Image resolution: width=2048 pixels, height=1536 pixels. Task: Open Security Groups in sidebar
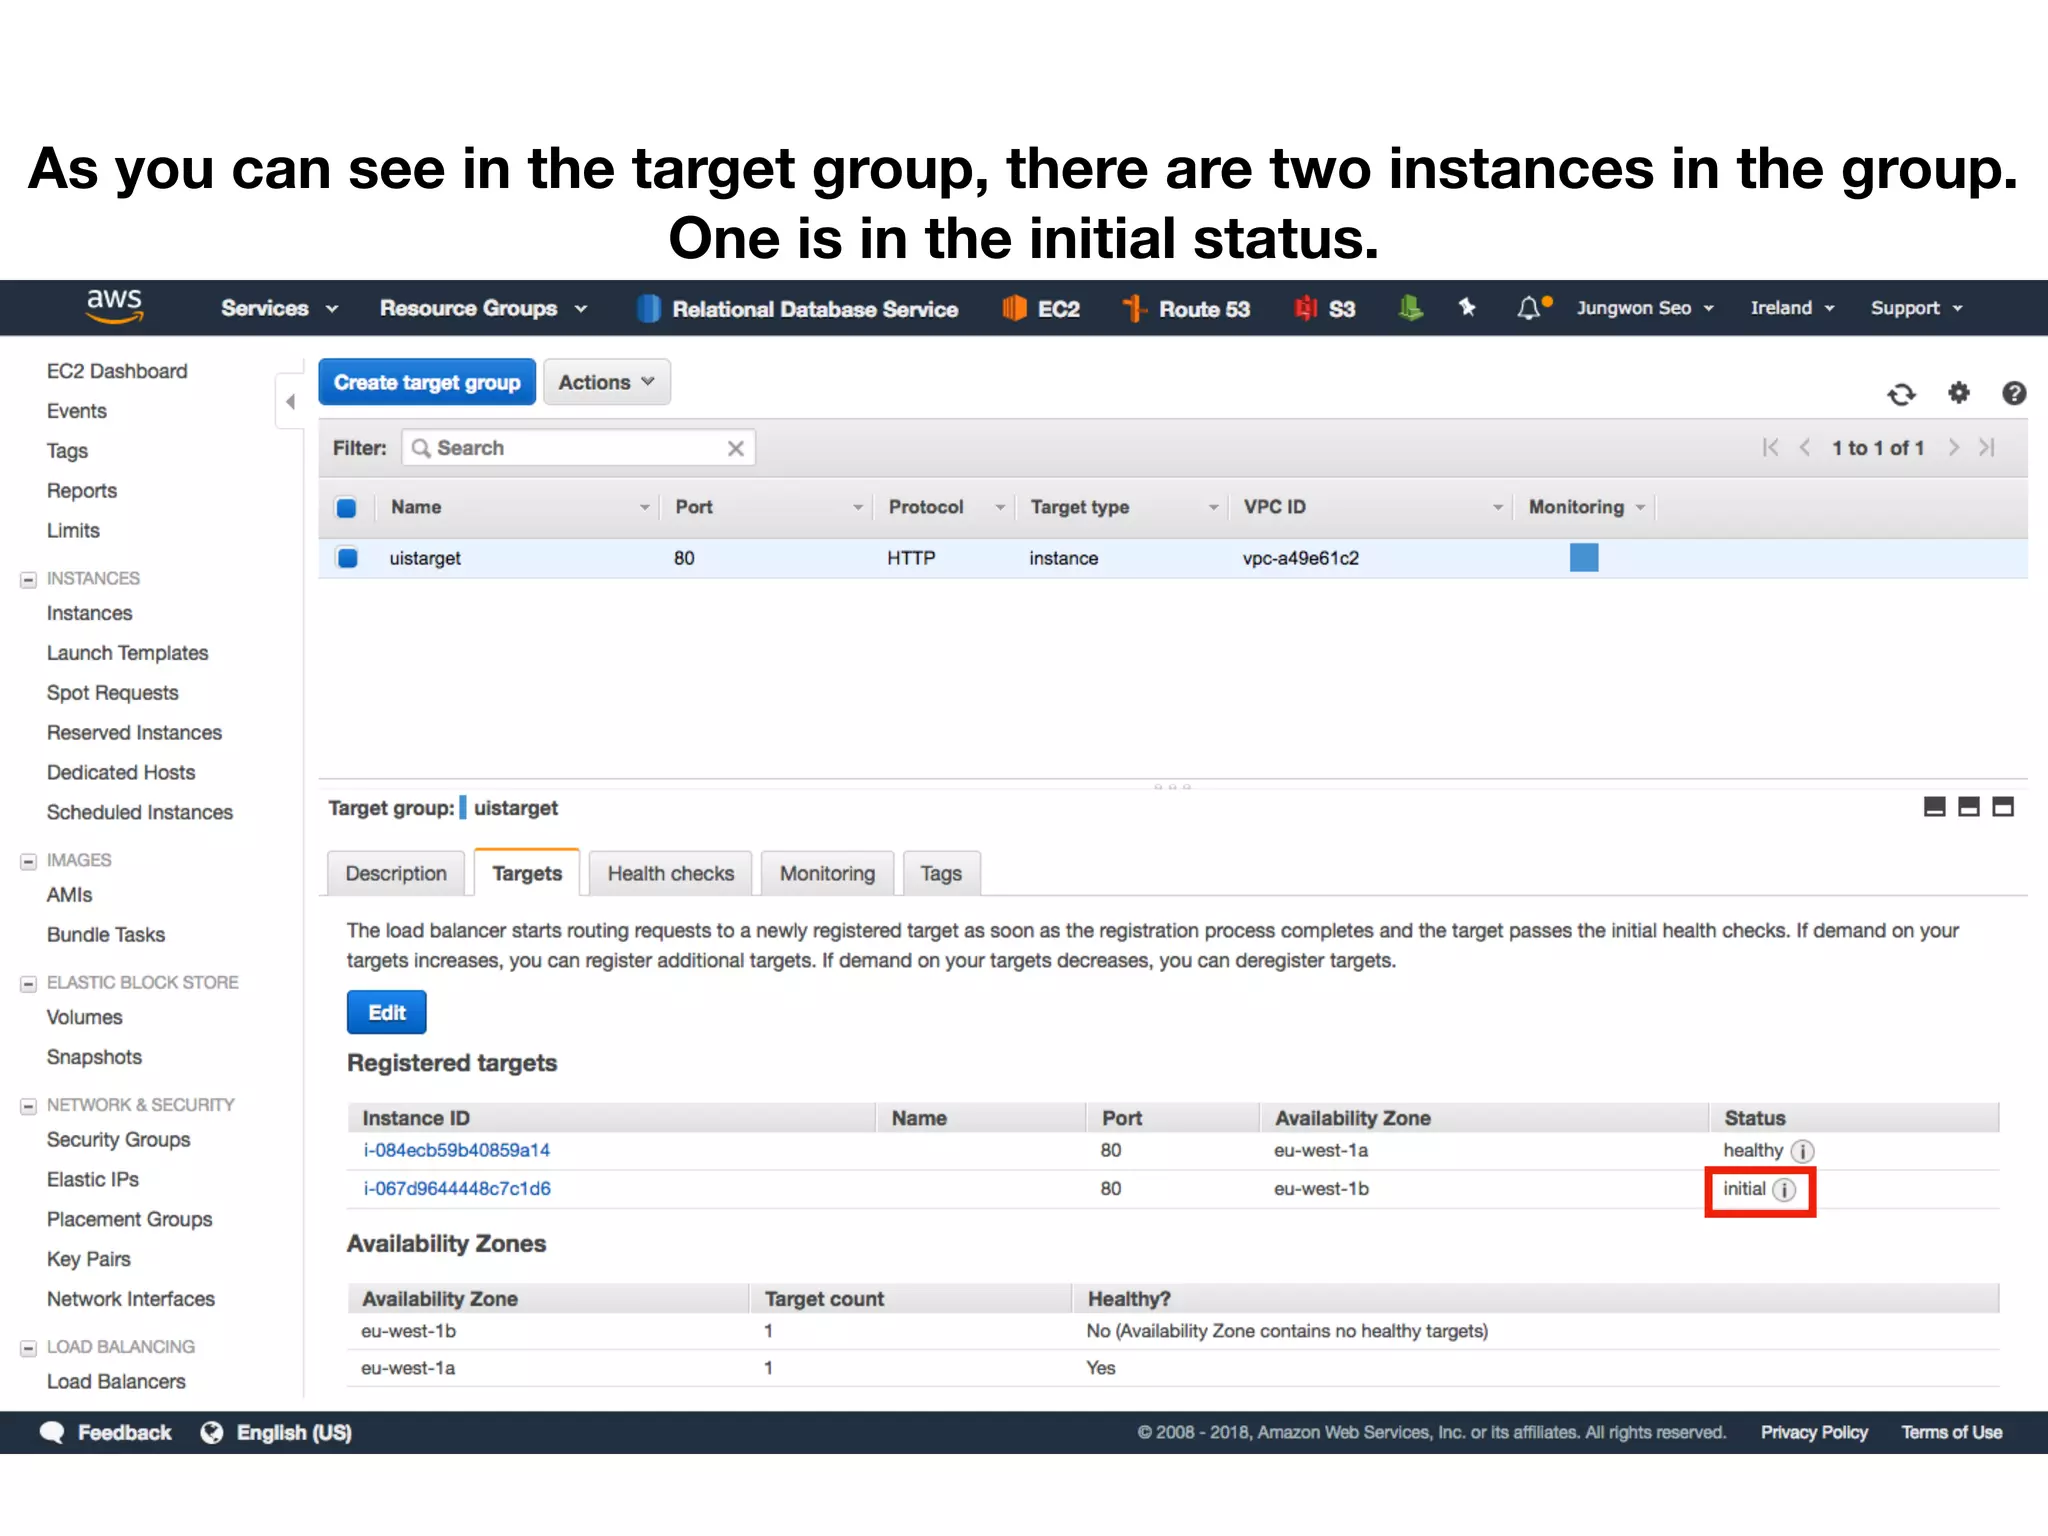118,1140
